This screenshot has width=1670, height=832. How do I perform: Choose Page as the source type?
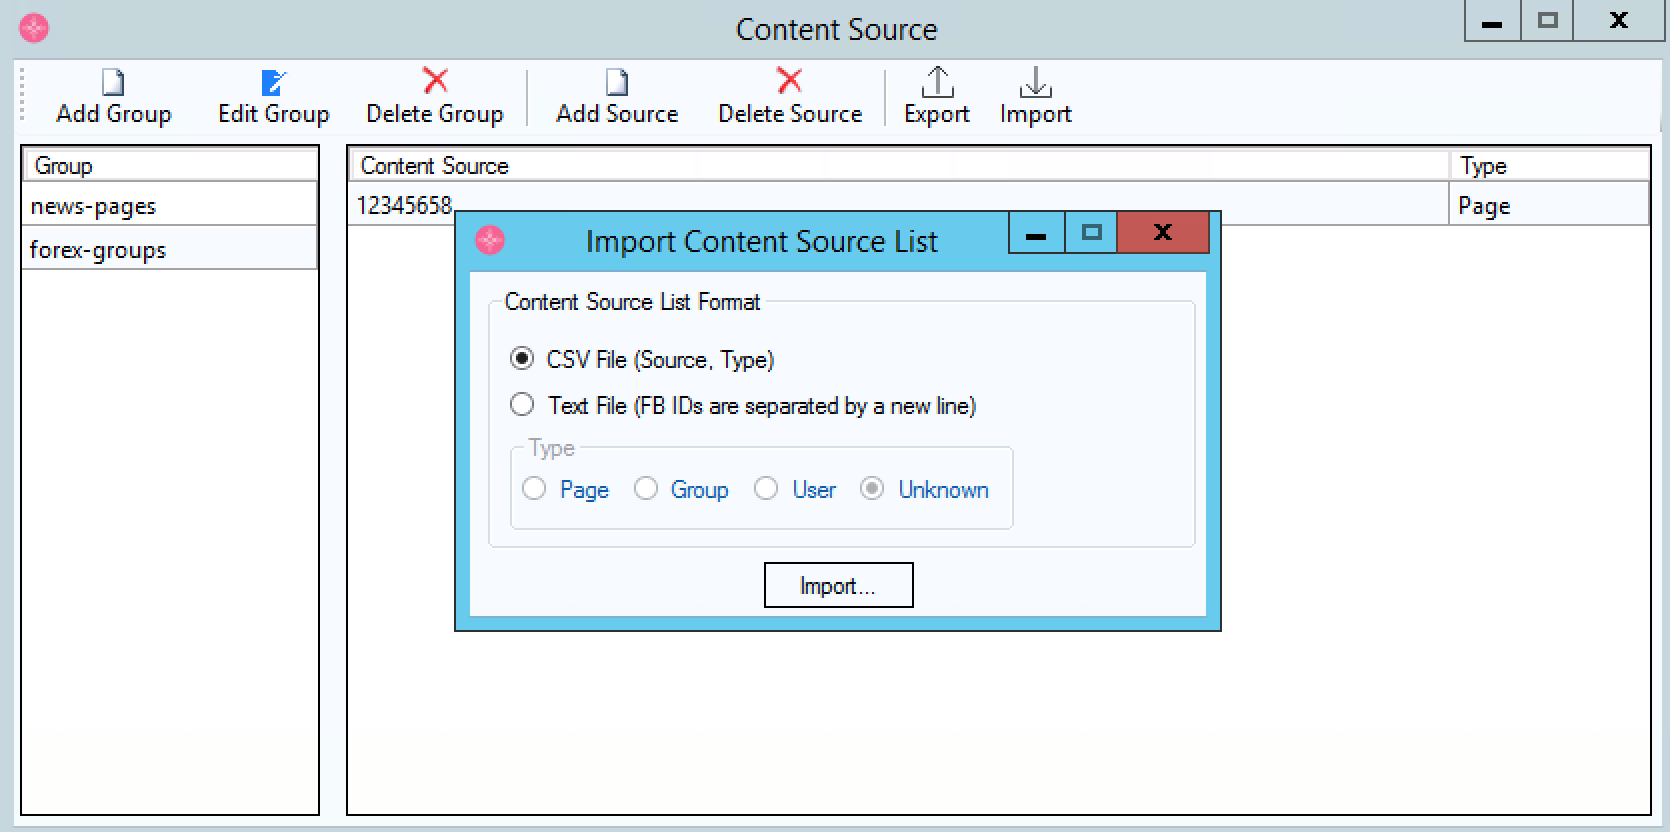(x=534, y=489)
